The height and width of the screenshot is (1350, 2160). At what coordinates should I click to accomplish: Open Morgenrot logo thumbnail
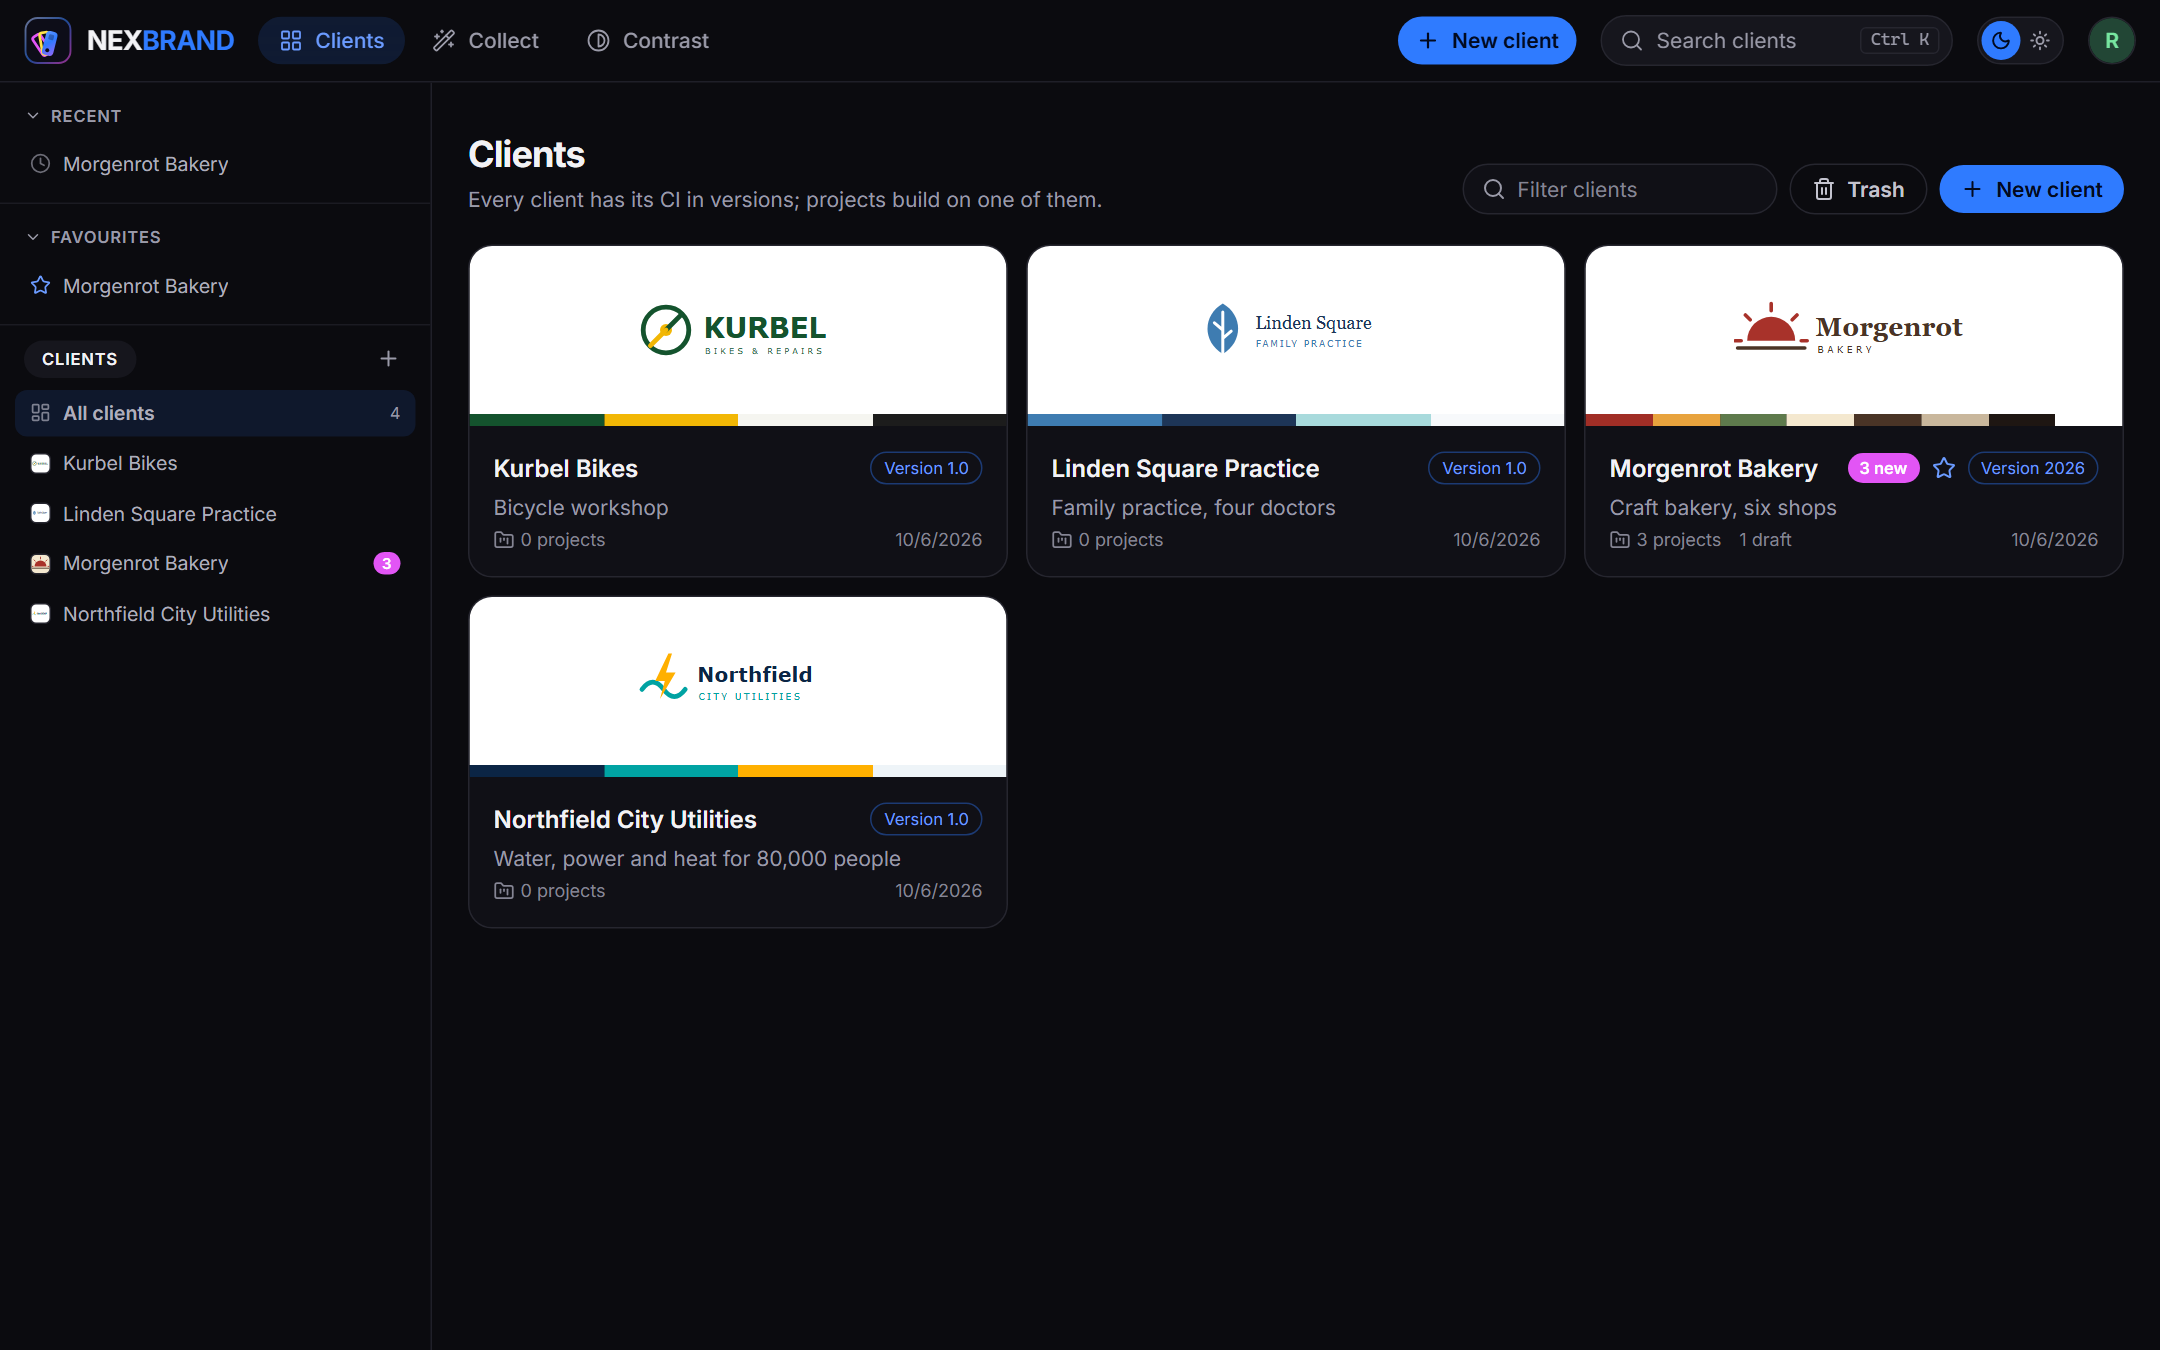click(1854, 330)
